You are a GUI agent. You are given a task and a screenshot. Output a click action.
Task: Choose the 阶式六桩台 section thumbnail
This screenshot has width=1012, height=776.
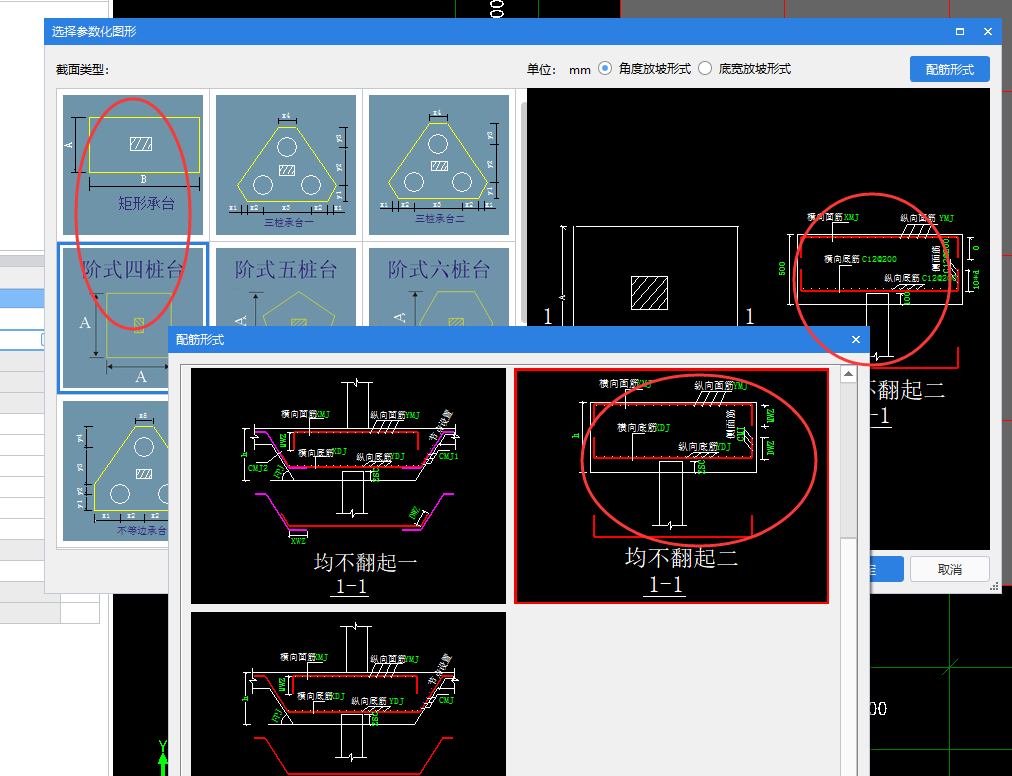coord(439,287)
